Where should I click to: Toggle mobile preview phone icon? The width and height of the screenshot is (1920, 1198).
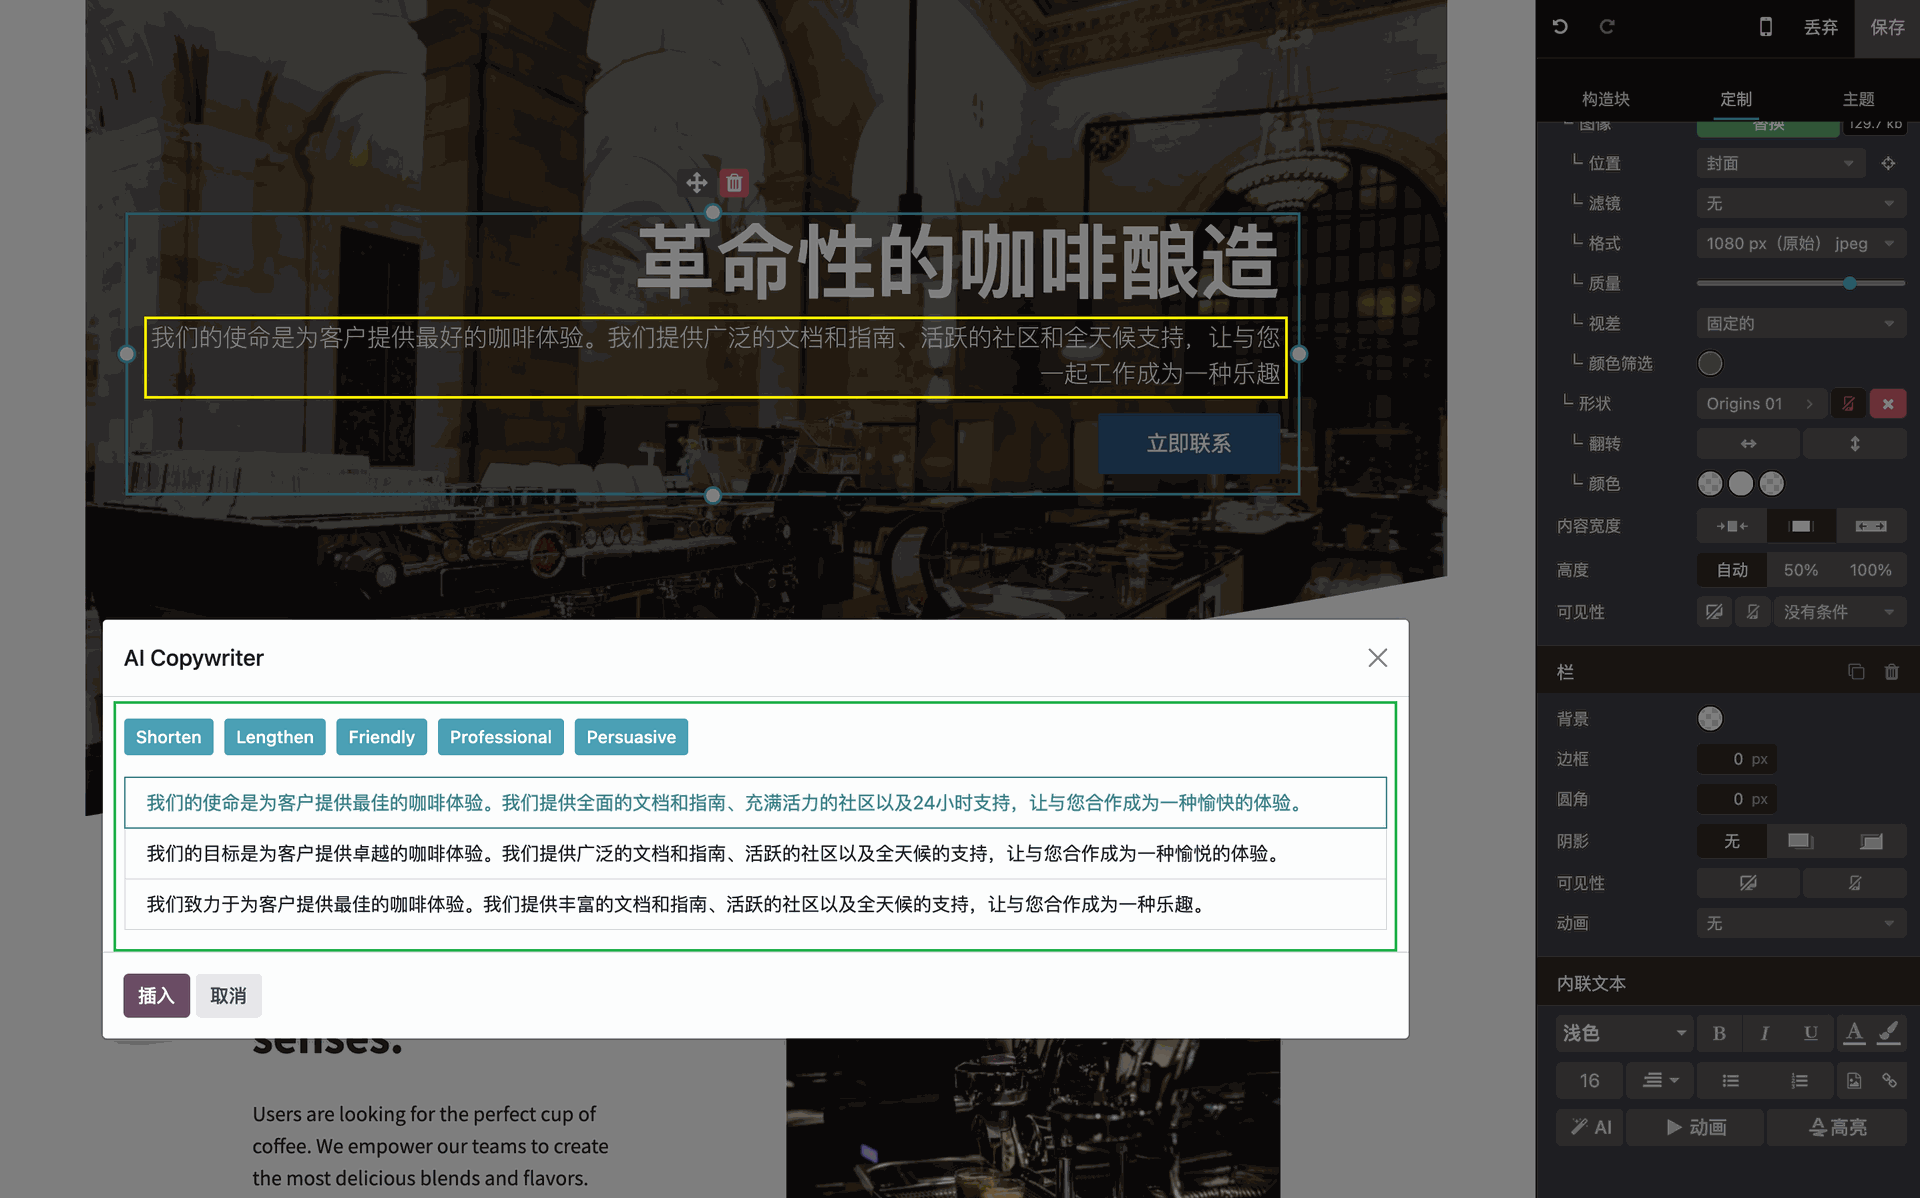1765,27
